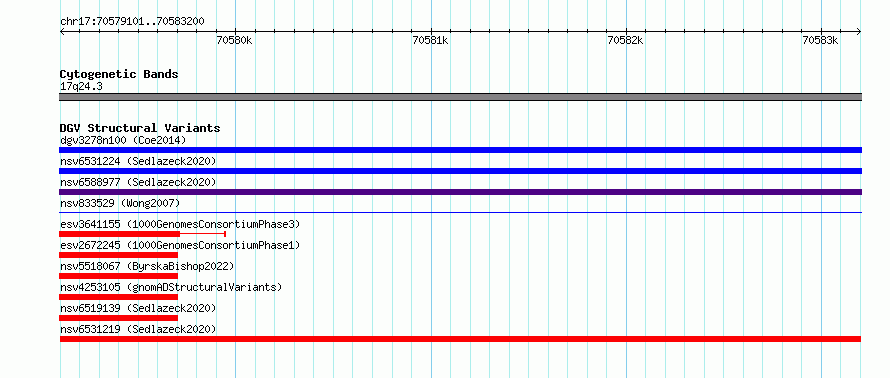Open variant esv2672245 (1000GenomesConsortiumPhase1) label
This screenshot has width=890, height=378.
180,245
